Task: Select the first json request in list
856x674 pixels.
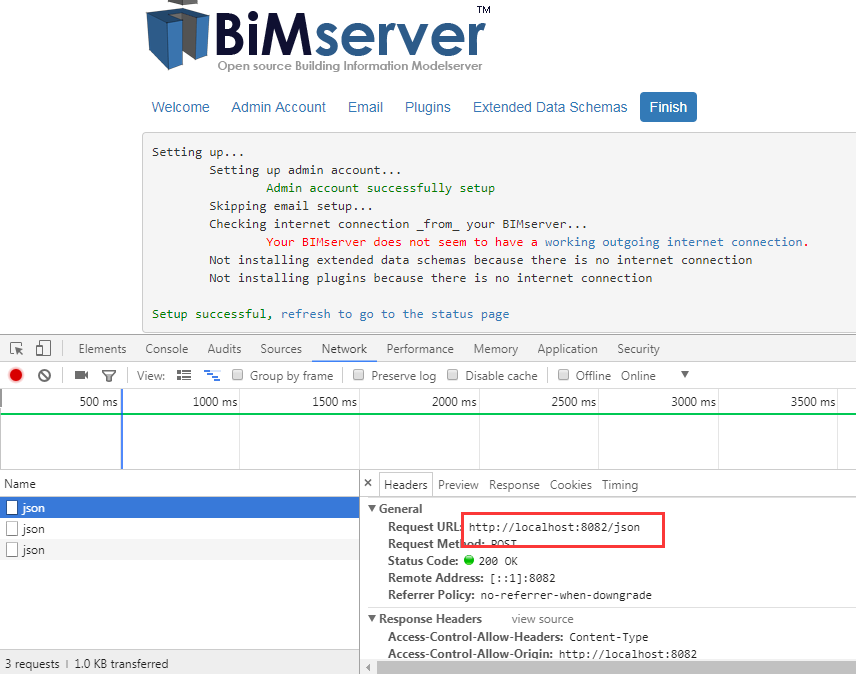Action: pos(30,508)
